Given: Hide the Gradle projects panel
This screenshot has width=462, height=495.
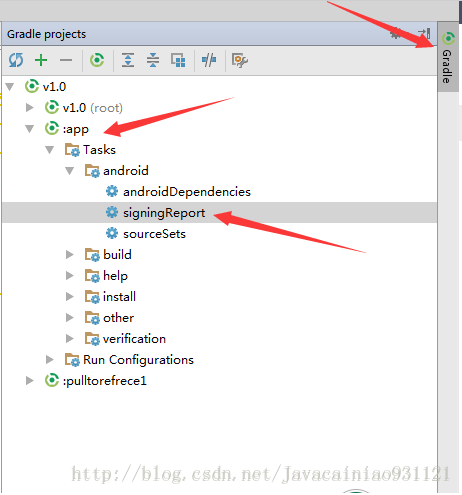Looking at the screenshot, I should pos(424,33).
